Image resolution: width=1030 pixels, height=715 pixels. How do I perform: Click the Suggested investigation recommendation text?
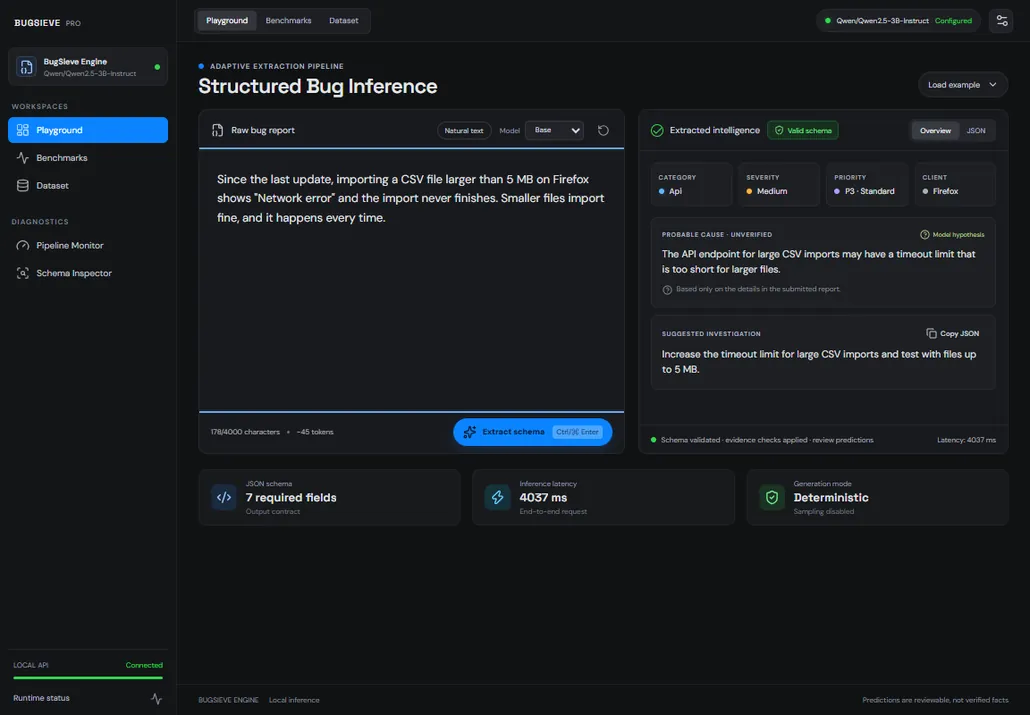[x=818, y=361]
